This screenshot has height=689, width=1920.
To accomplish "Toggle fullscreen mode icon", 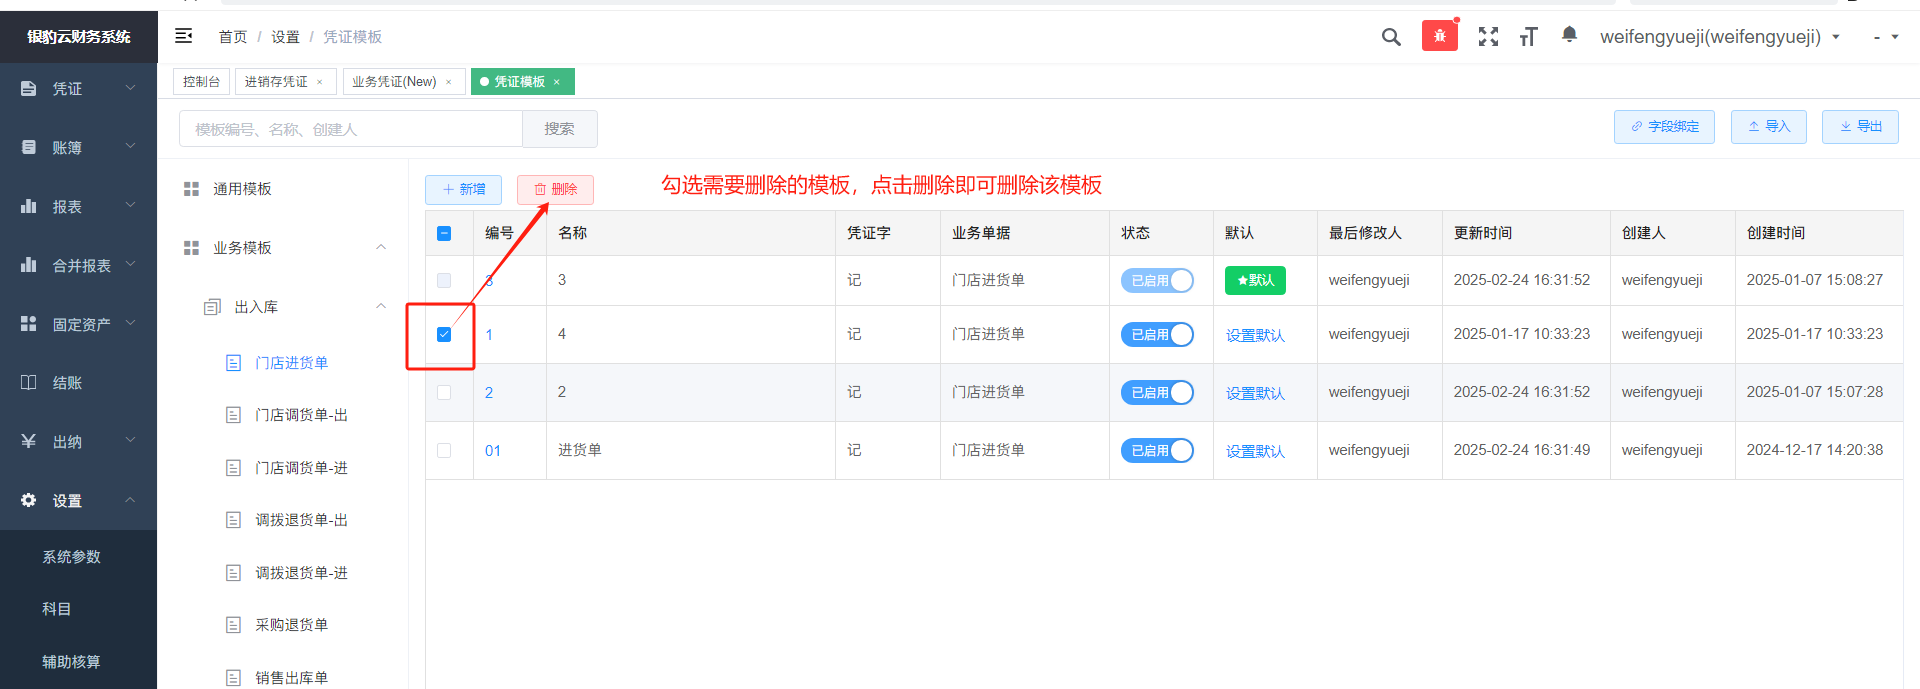I will tap(1488, 37).
